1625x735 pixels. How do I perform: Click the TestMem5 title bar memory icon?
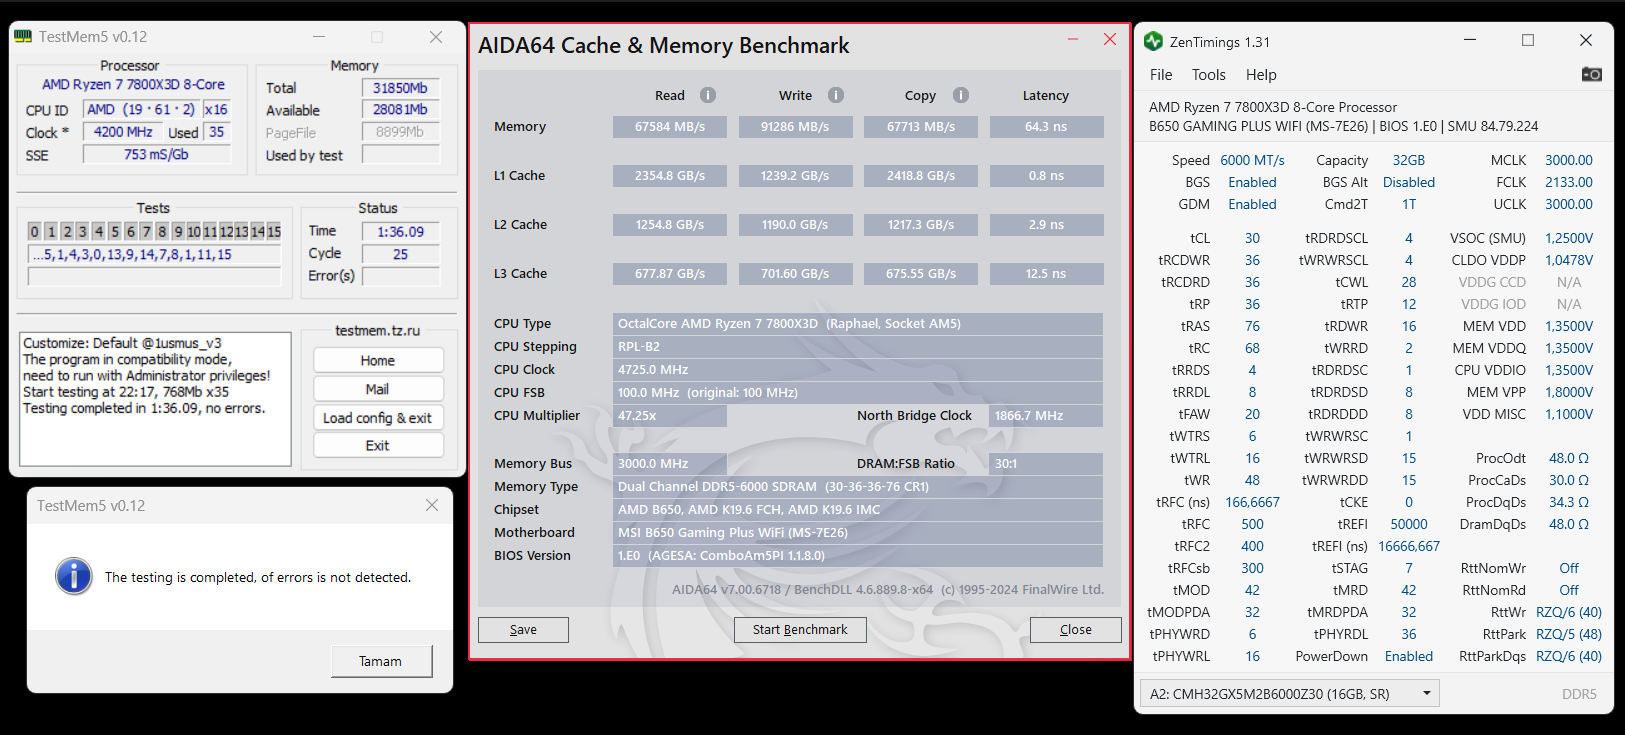pos(23,37)
